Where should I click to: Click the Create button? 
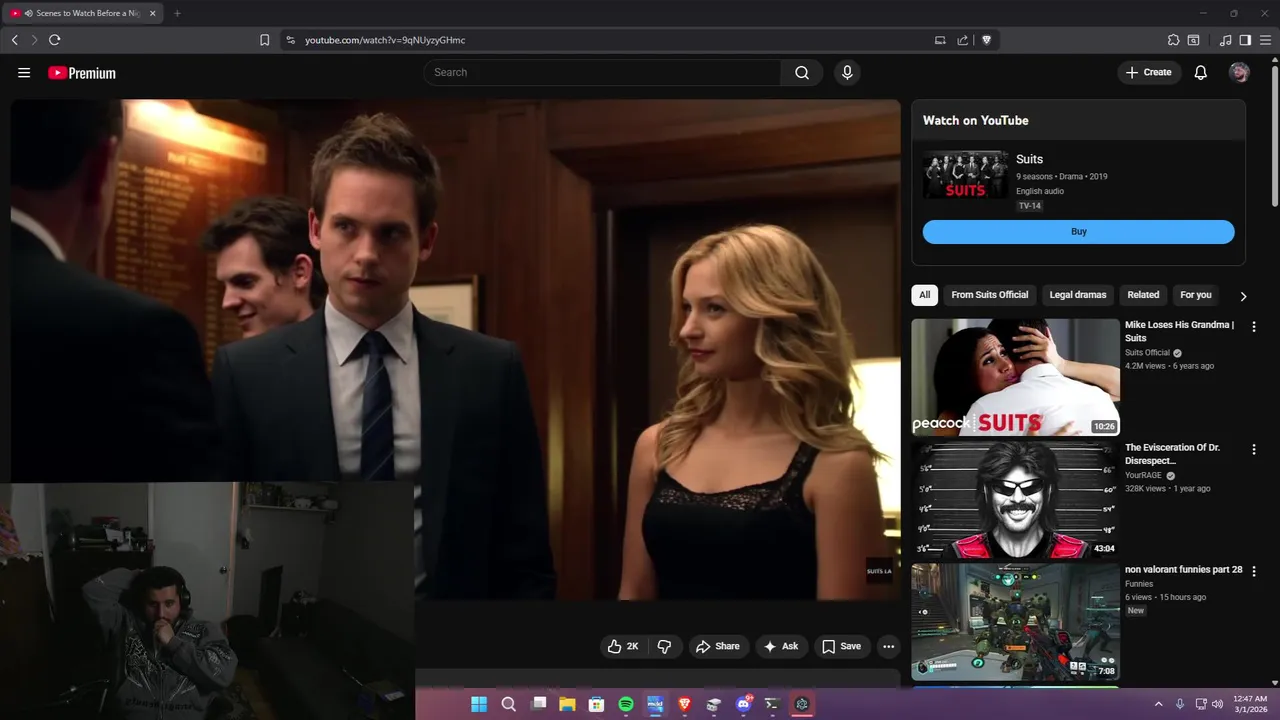coord(1149,72)
